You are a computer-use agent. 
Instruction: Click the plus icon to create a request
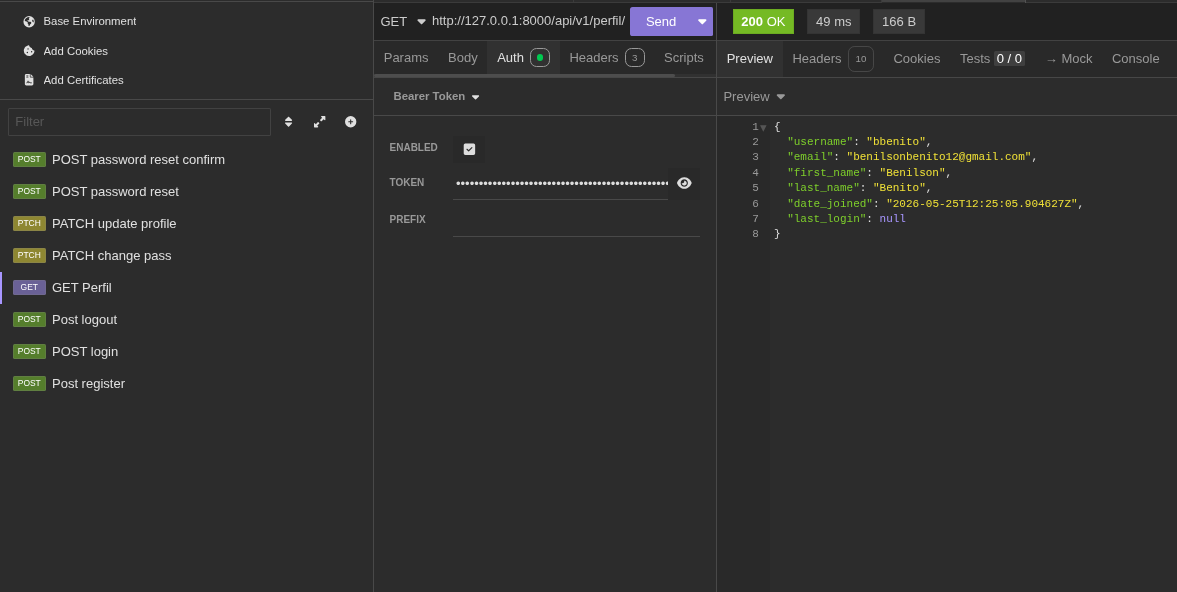[x=351, y=122]
